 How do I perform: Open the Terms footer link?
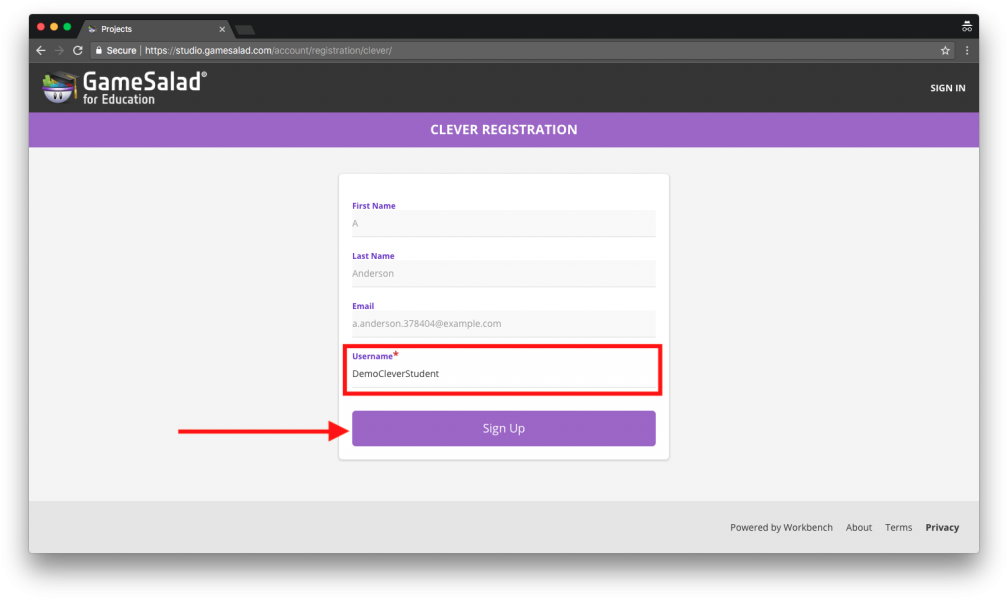[x=898, y=527]
